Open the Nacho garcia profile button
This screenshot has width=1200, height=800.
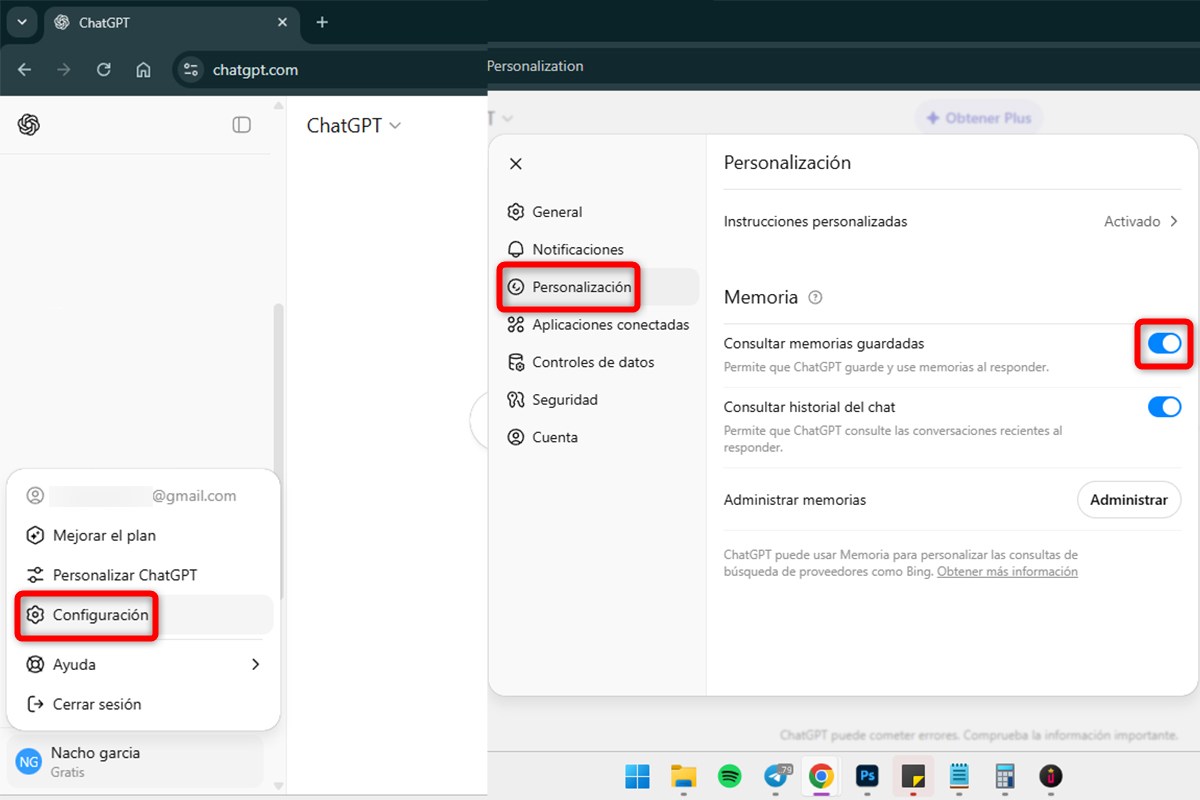[x=135, y=762]
